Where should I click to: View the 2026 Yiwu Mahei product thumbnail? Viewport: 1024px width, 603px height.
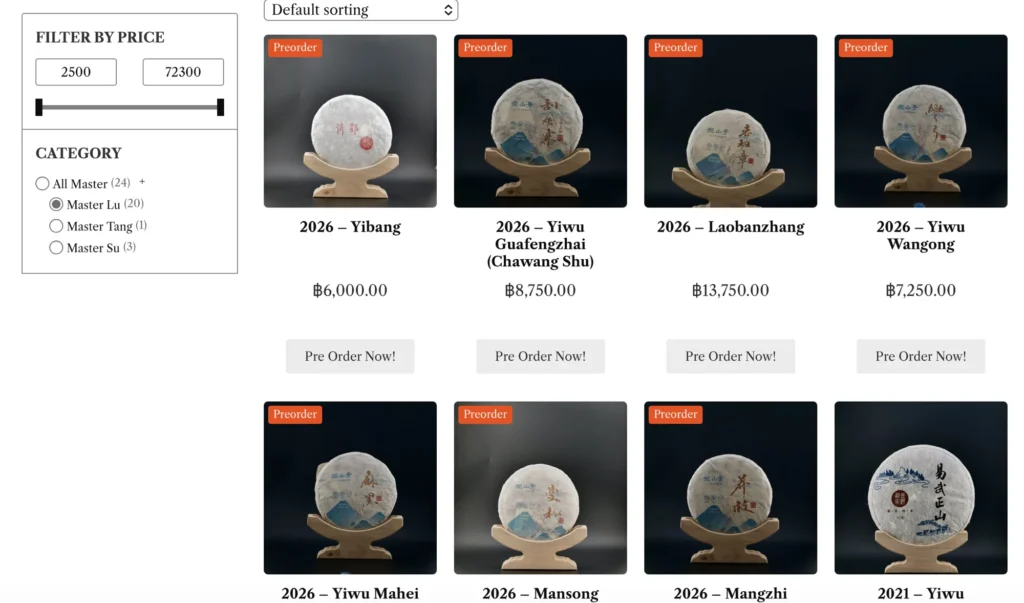click(x=350, y=488)
